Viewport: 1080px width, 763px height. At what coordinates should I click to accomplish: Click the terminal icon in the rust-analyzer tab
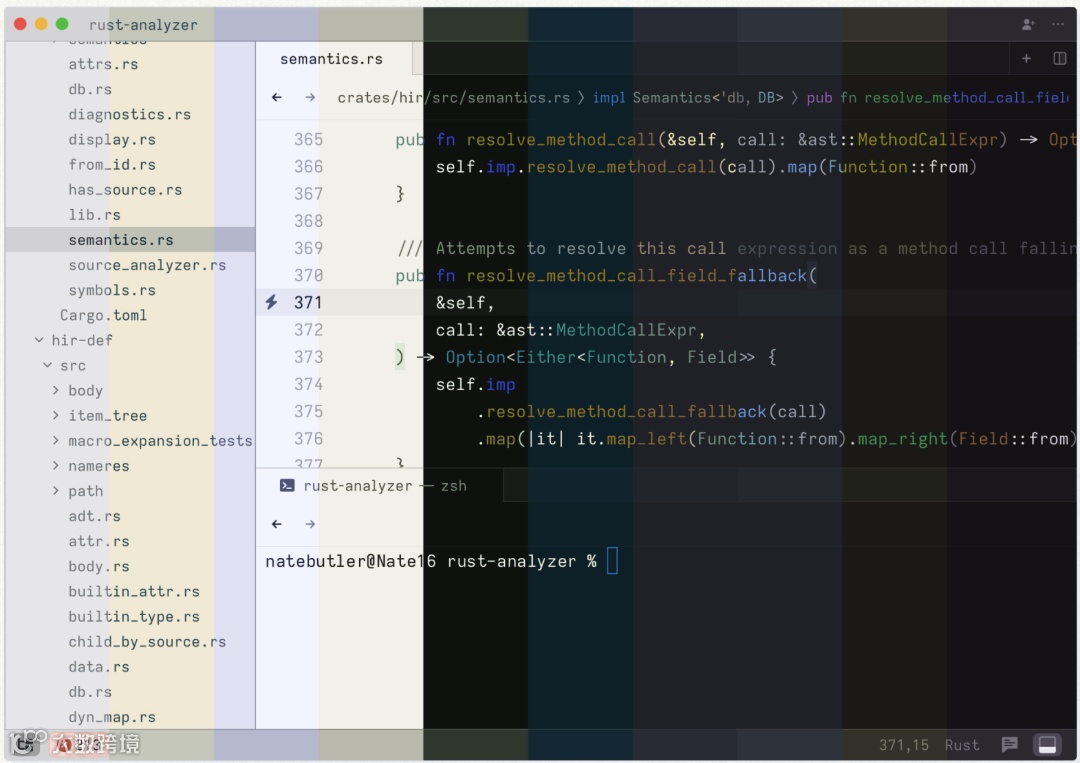click(x=287, y=485)
